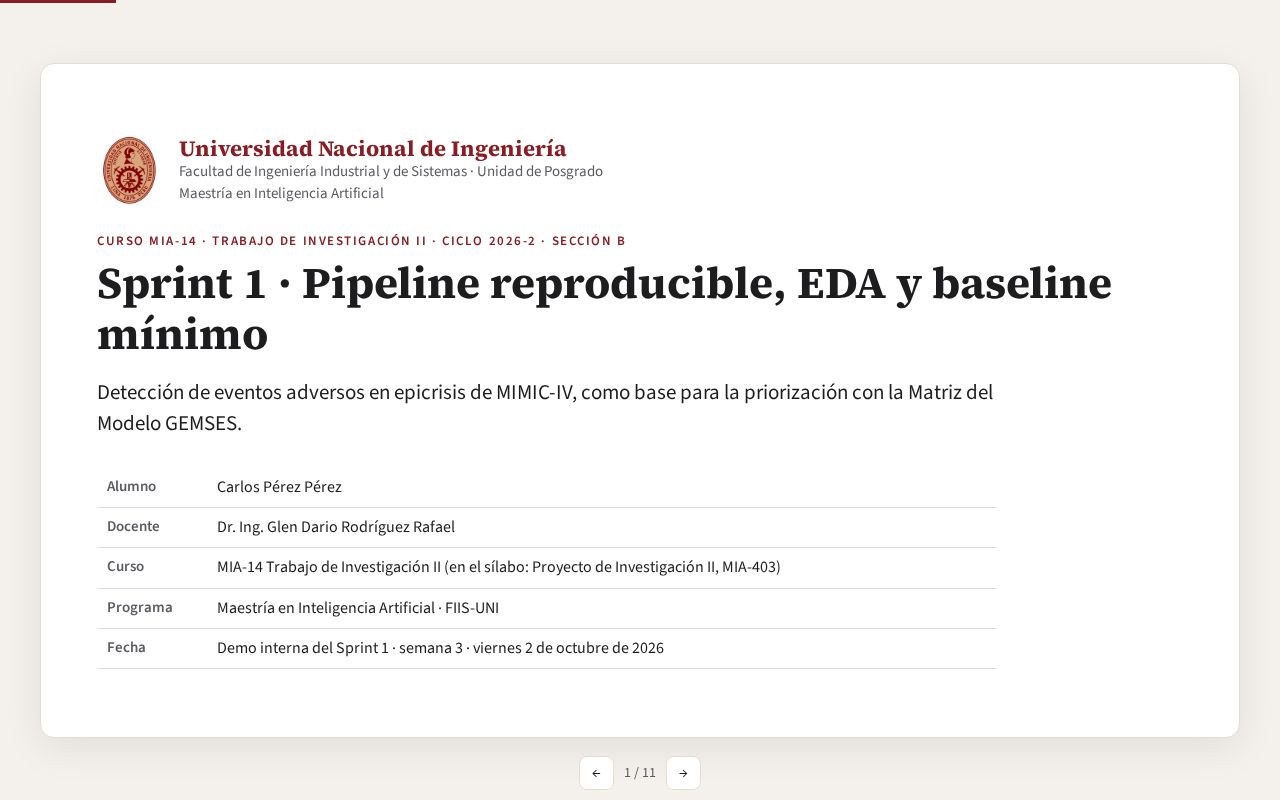The image size is (1280, 800).
Task: Go to the previous slide arrow
Action: pos(596,773)
